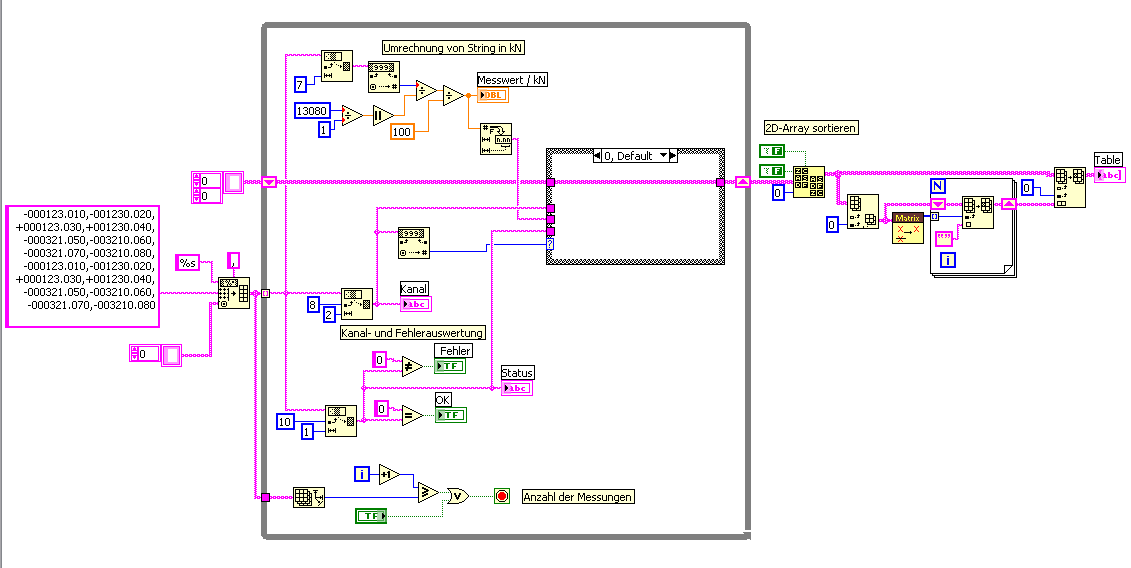Toggle the upper False Boolean constant

coord(771,151)
